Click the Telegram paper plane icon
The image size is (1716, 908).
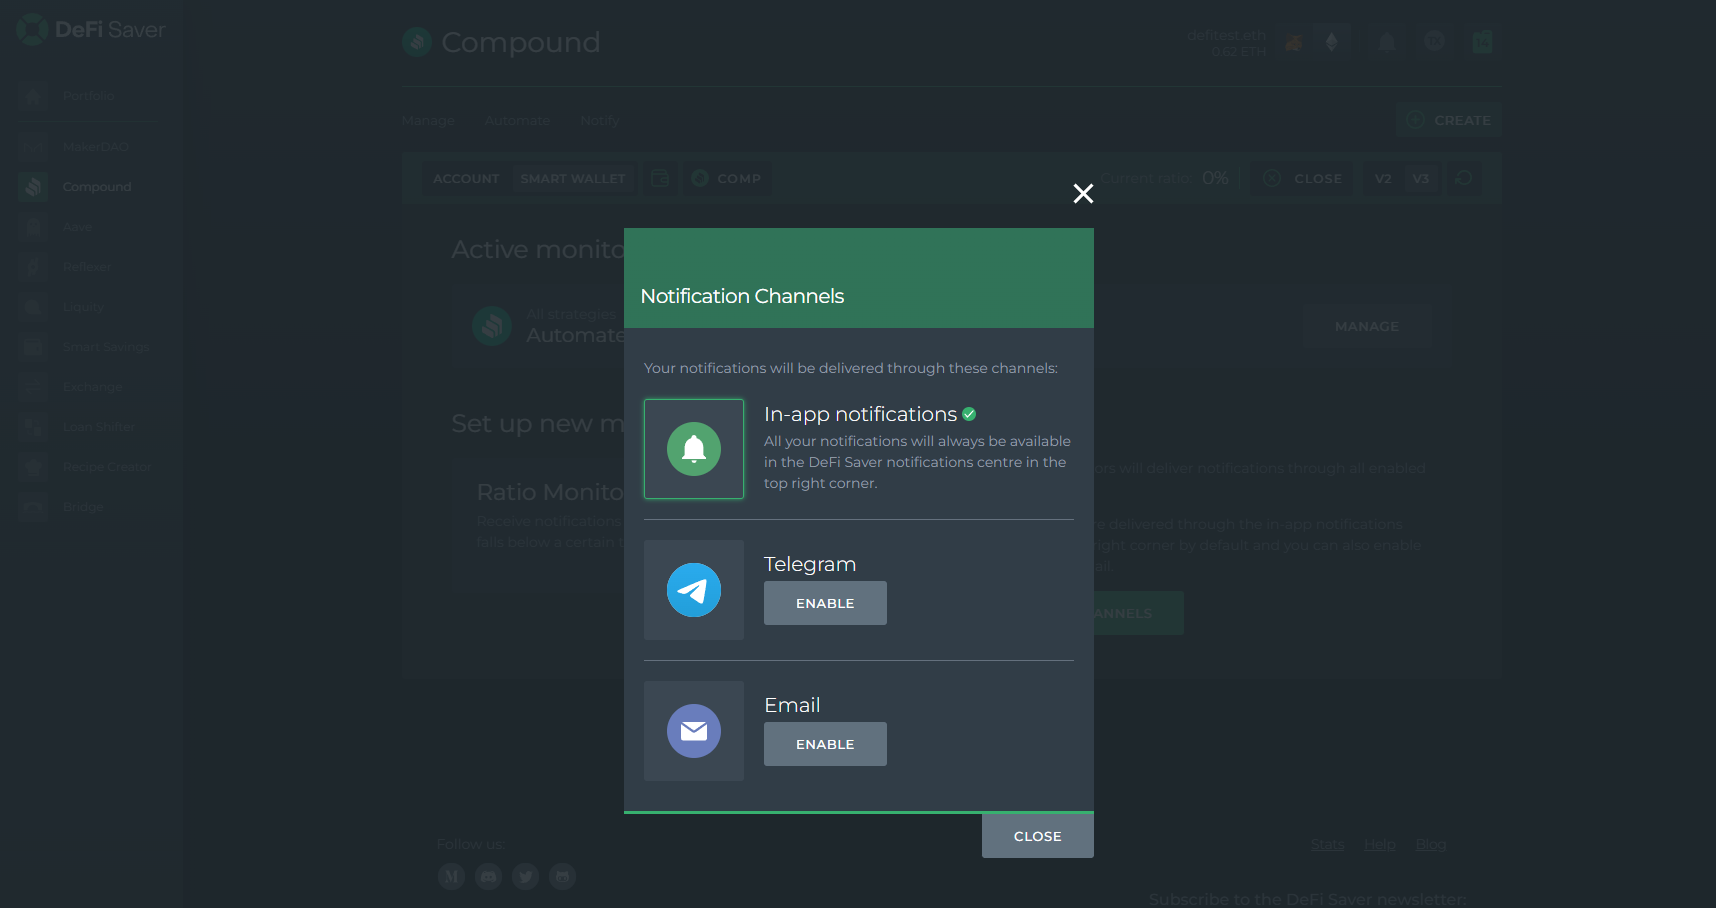[x=694, y=590]
